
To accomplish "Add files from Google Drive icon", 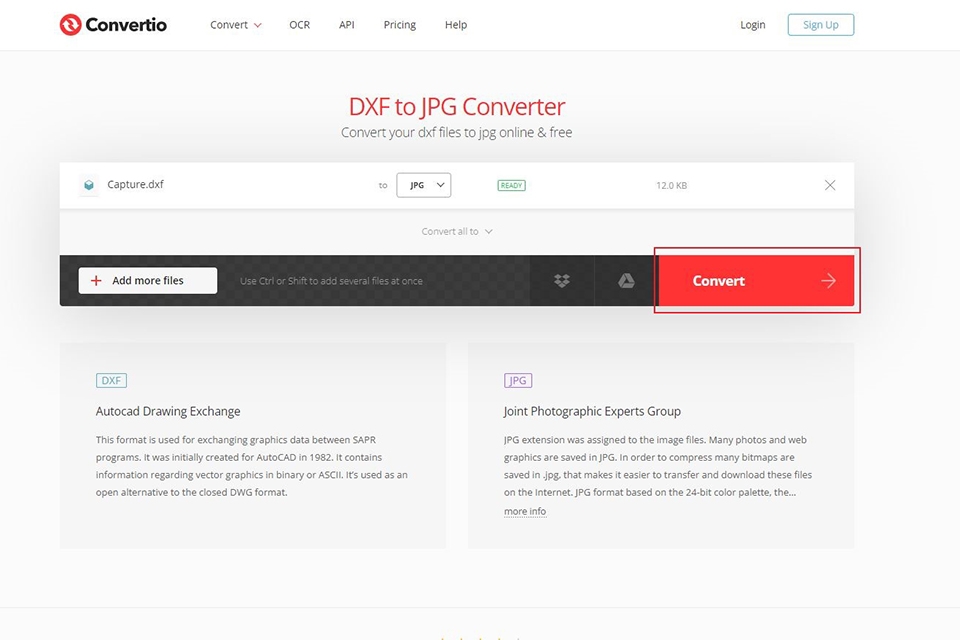I will click(626, 280).
